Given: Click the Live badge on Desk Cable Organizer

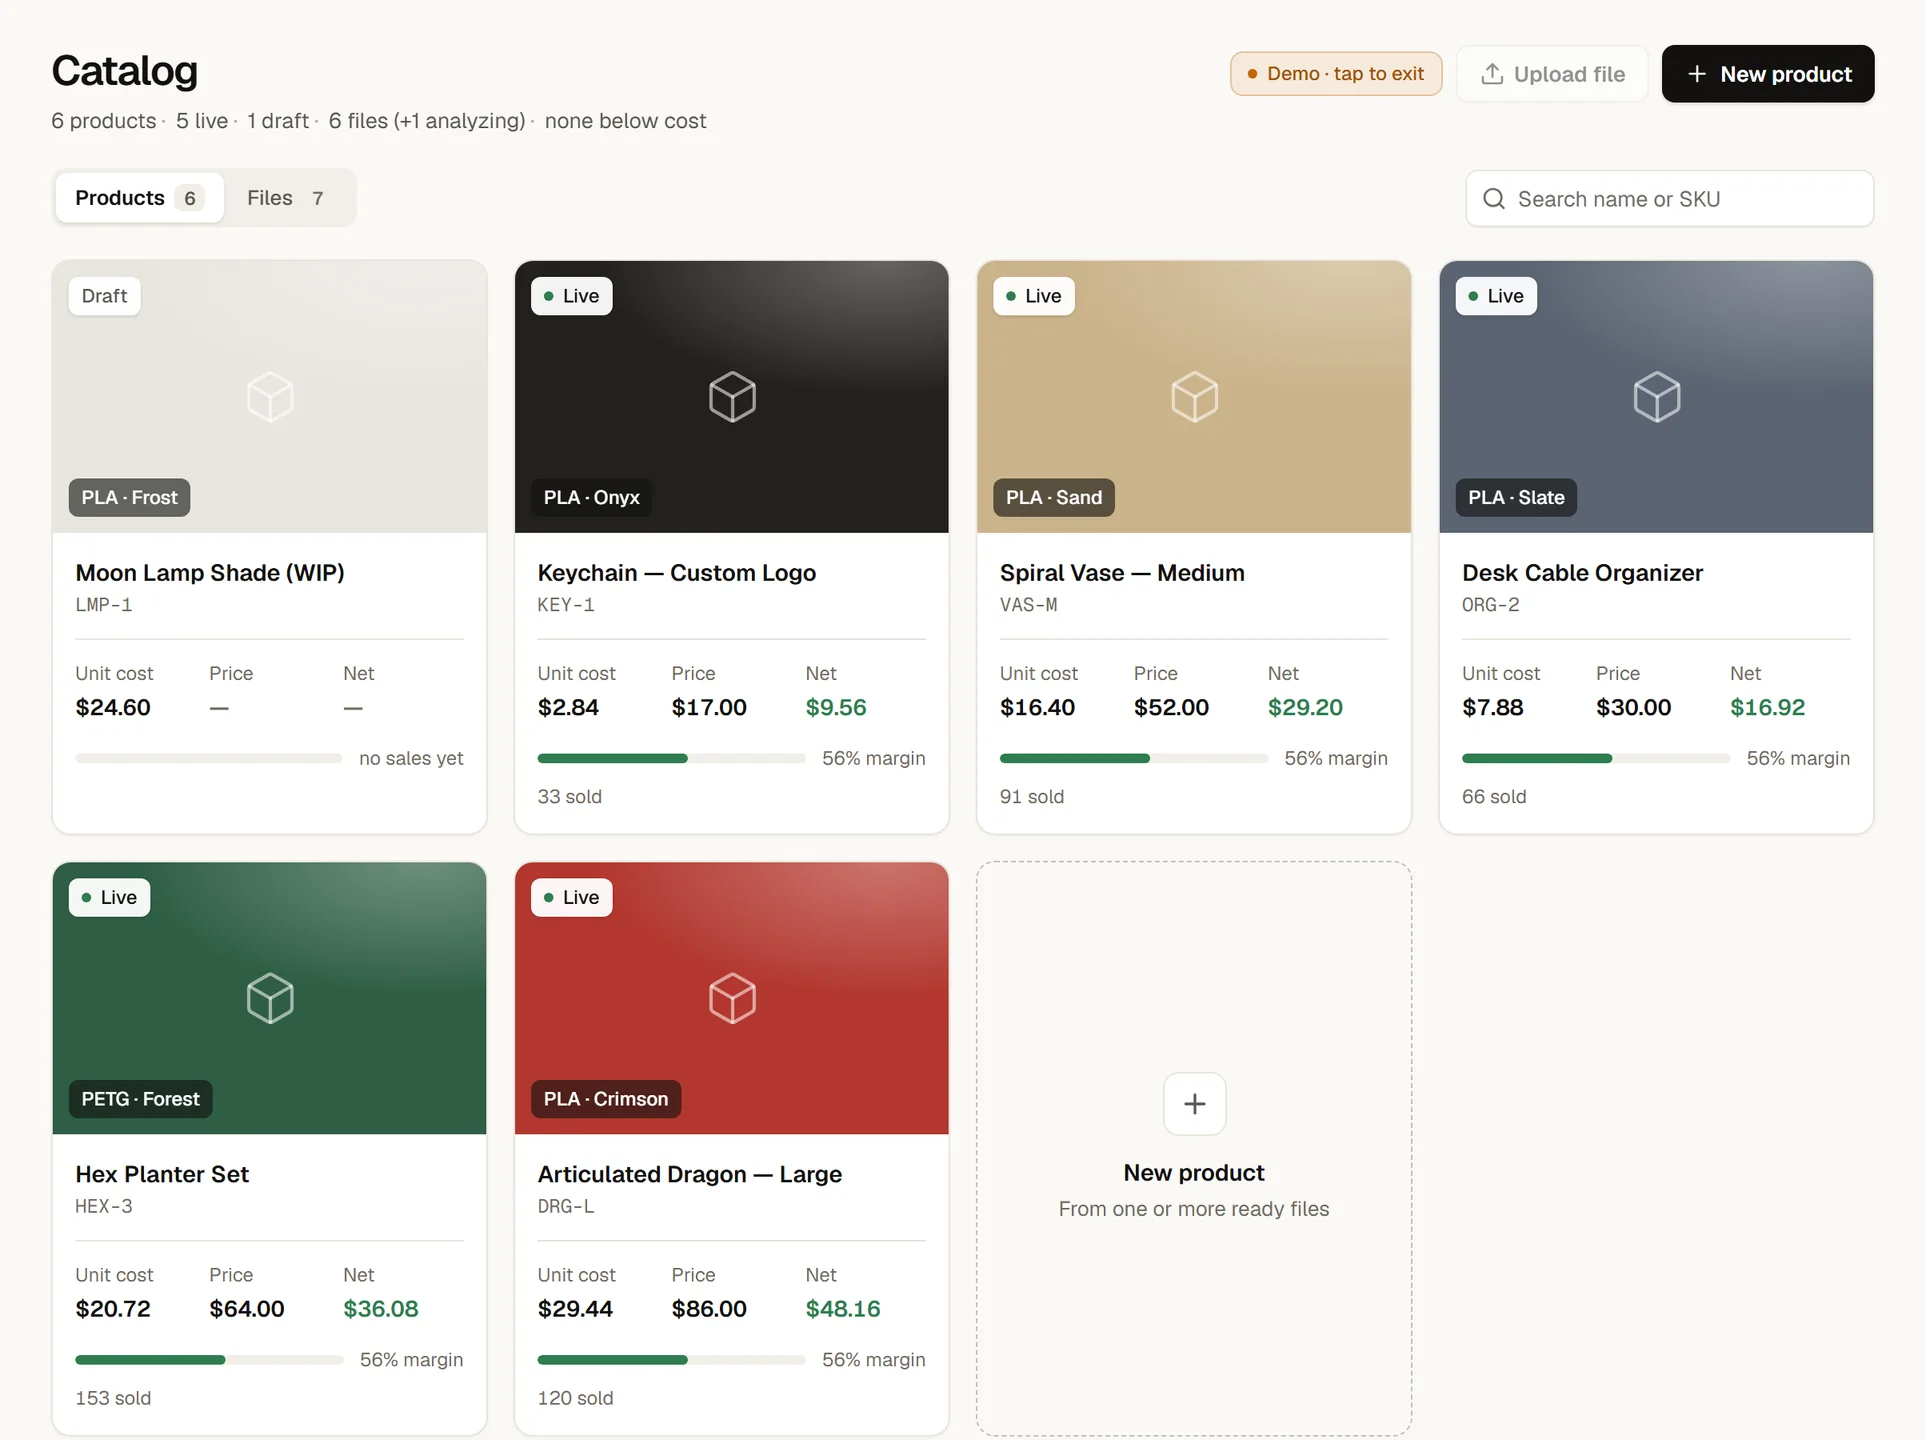Looking at the screenshot, I should [x=1496, y=296].
